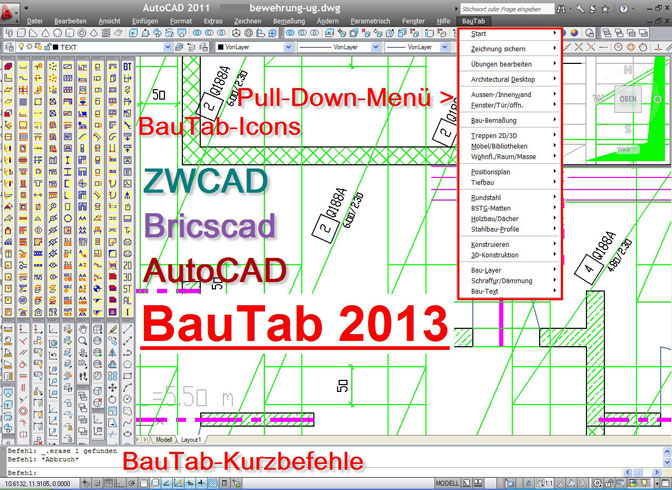Viewport: 672px width, 490px height.
Task: Select the Line draw tool
Action: point(127,329)
